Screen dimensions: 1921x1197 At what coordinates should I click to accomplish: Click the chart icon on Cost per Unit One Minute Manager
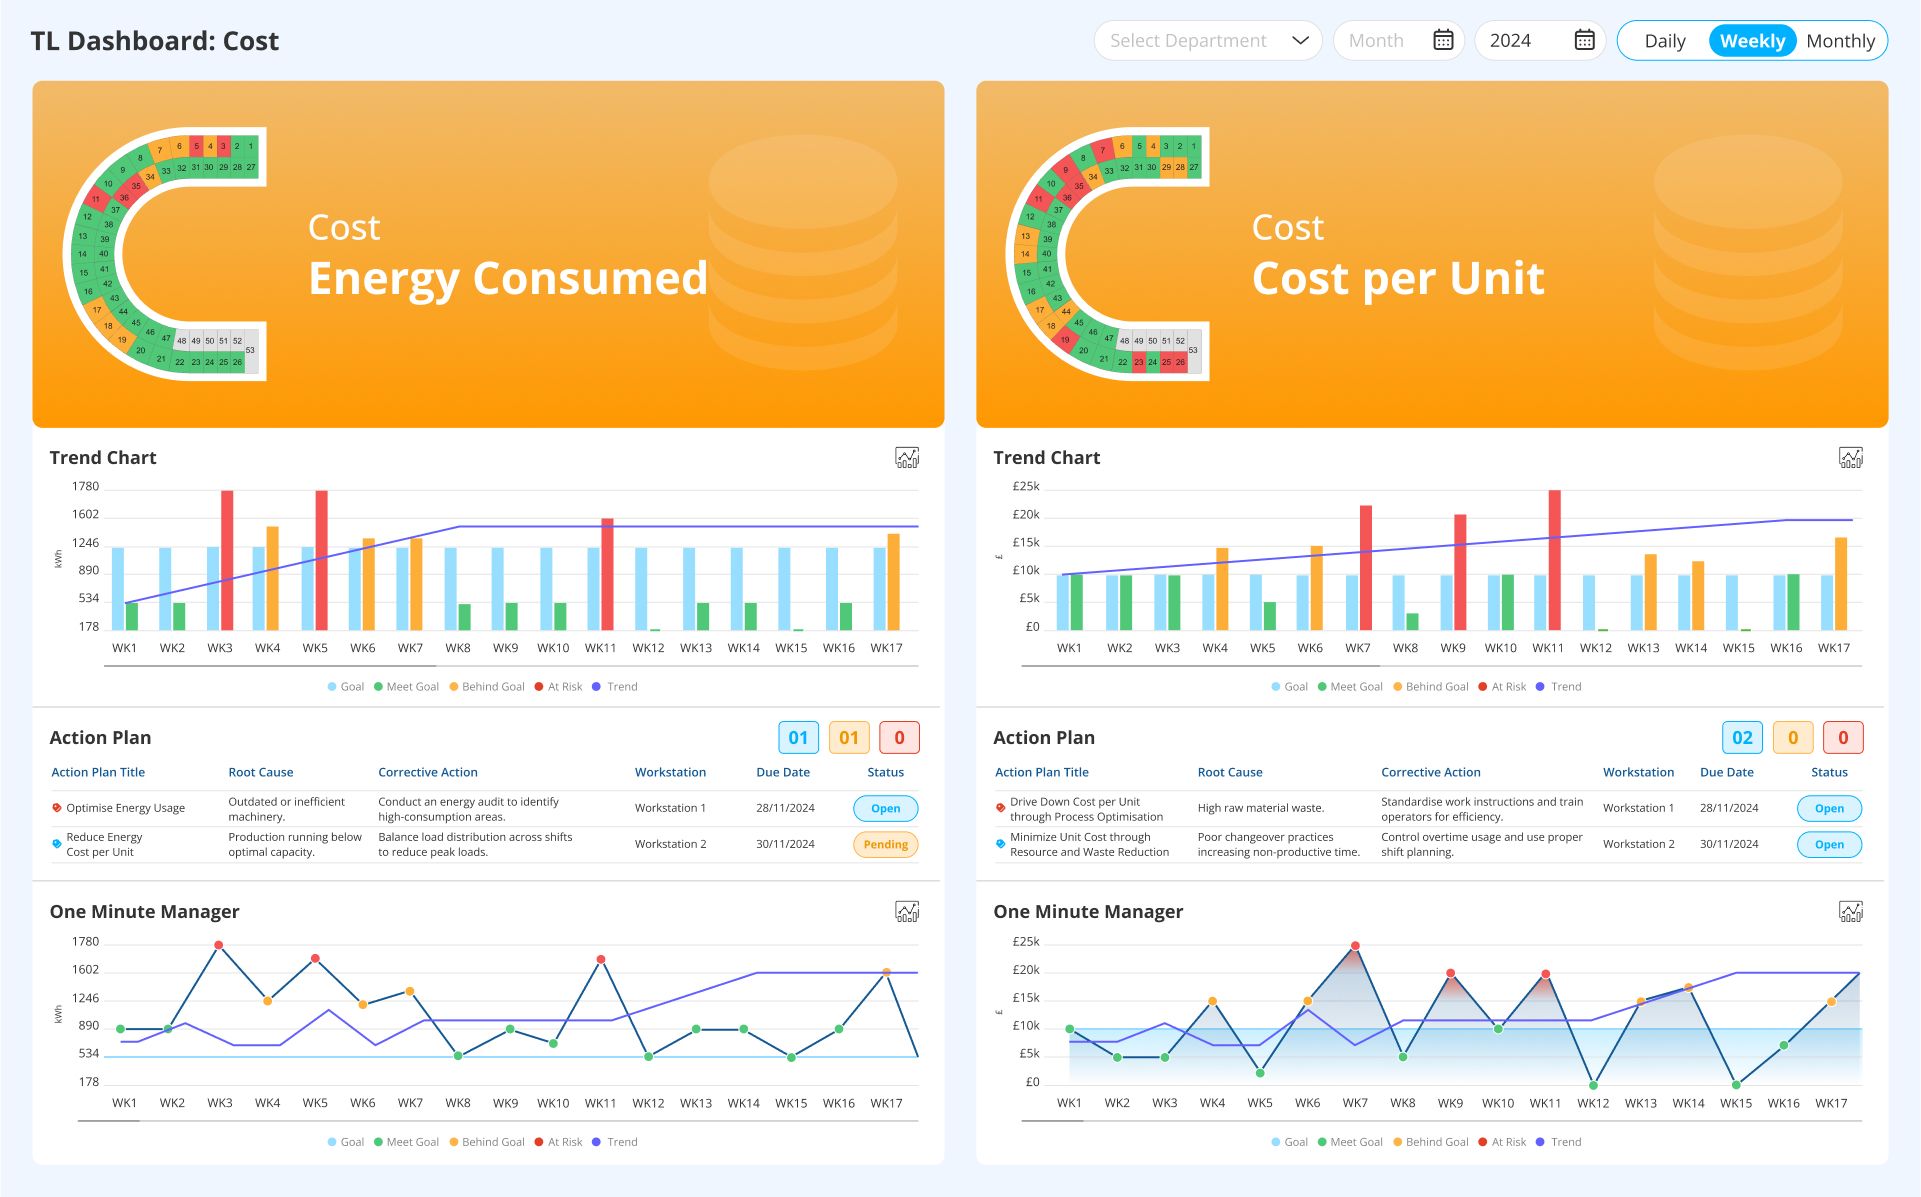1851,911
